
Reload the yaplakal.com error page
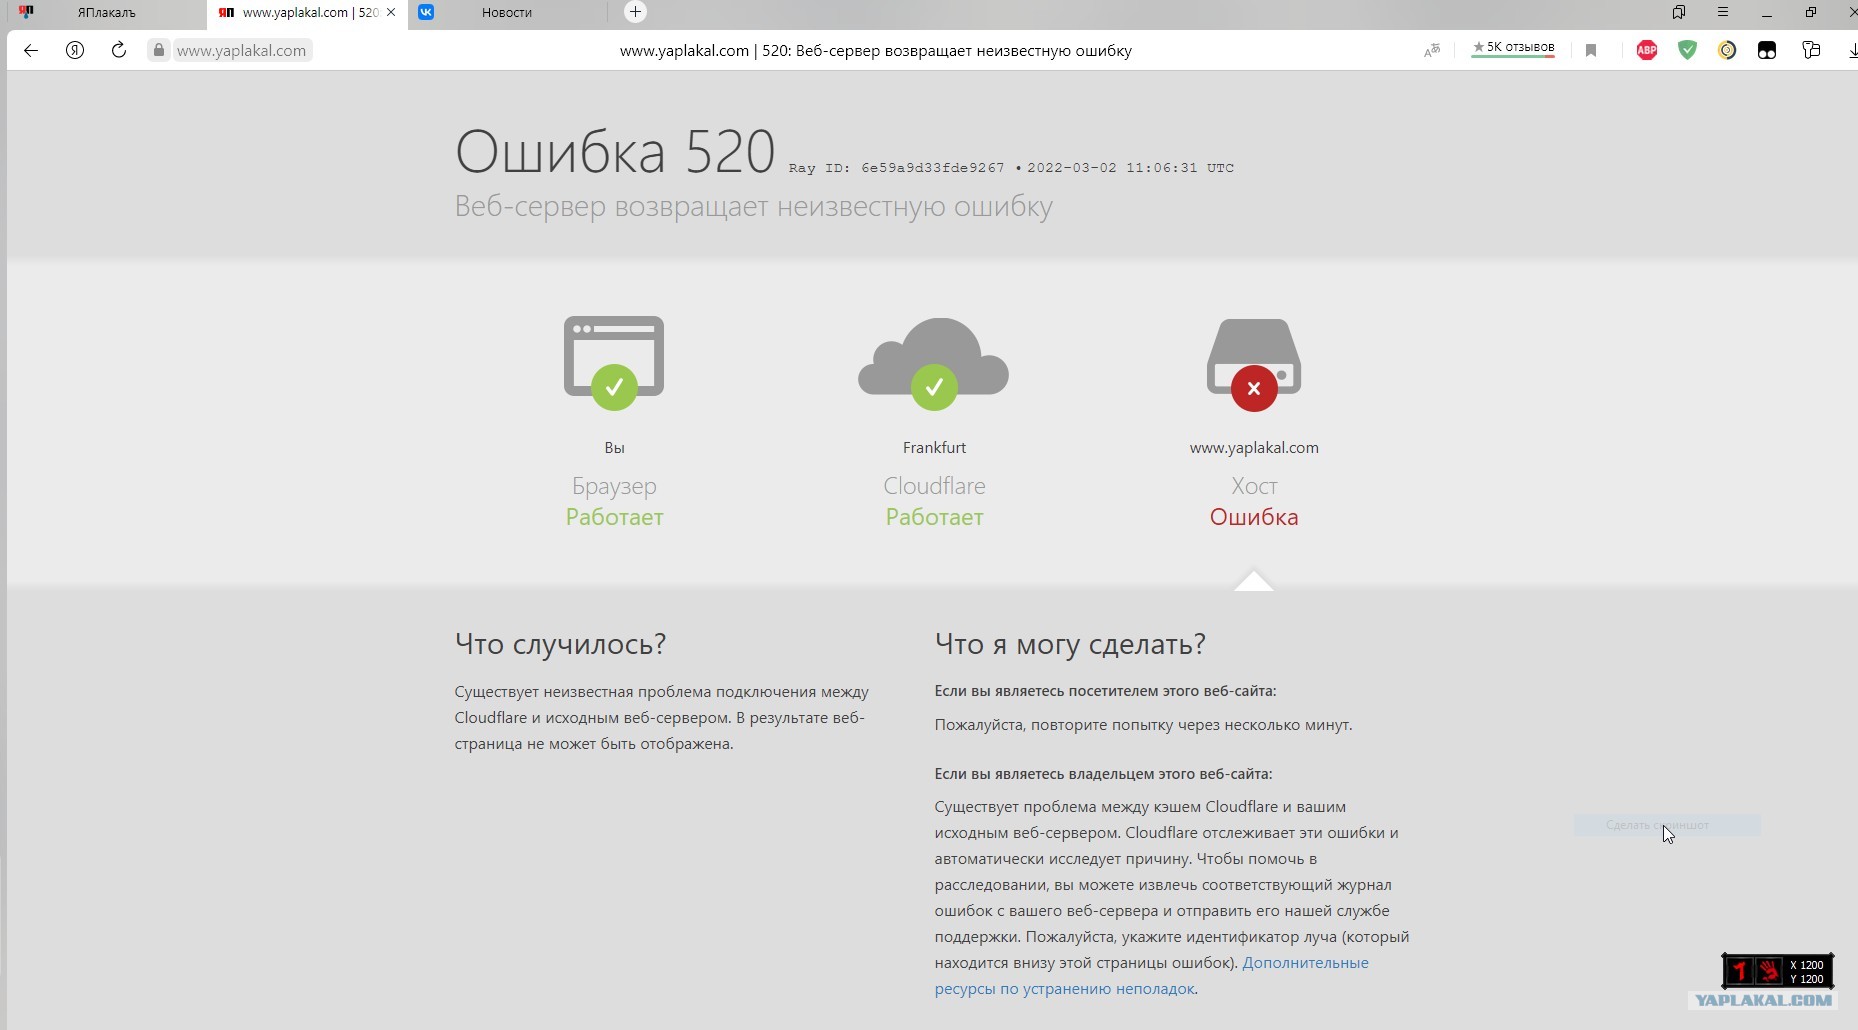119,50
